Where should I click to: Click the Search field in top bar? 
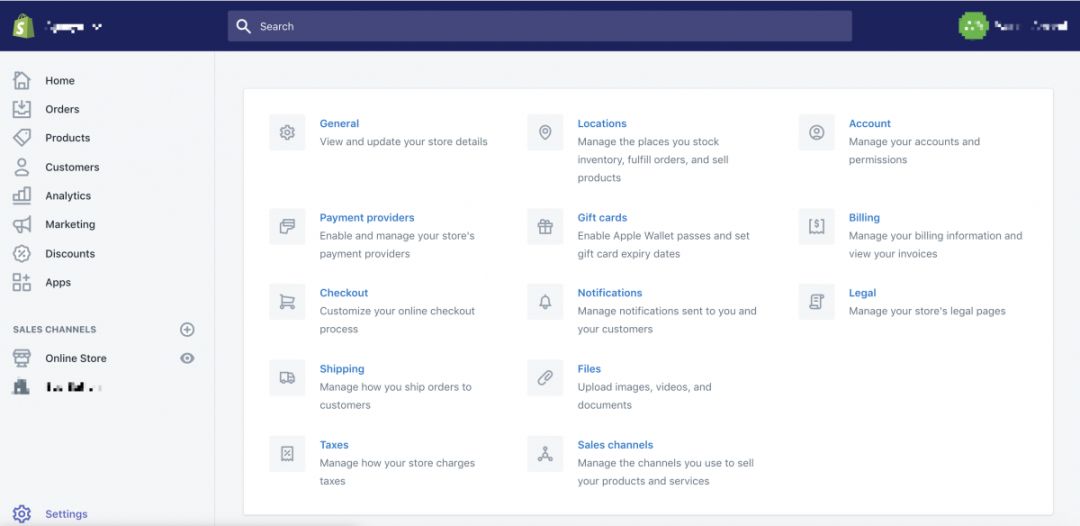coord(540,26)
